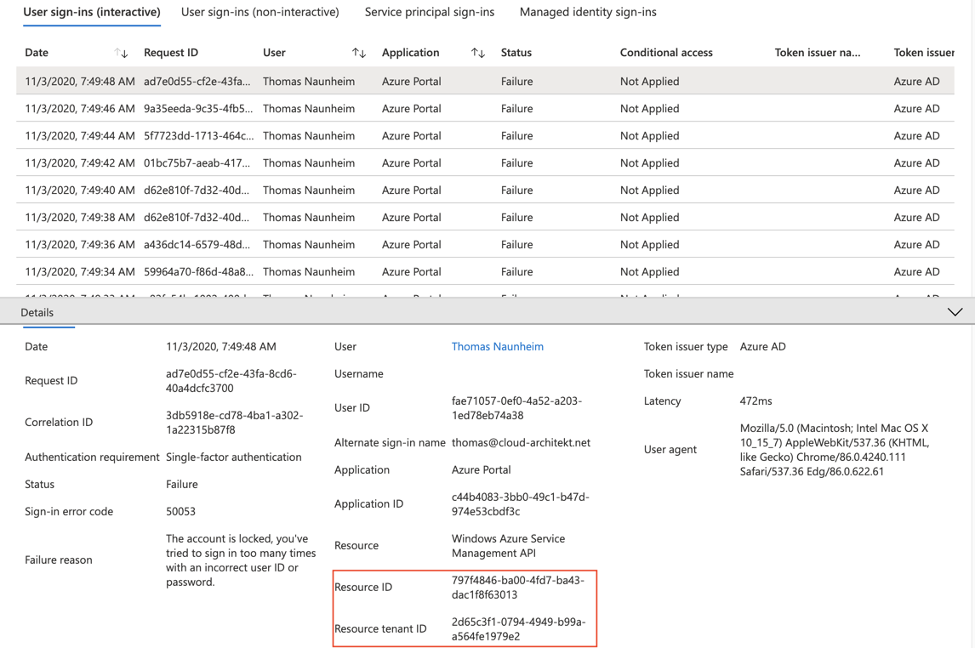The image size is (977, 650).
Task: Click Not Applied in the 7:49:44 AM row
Action: tap(649, 136)
